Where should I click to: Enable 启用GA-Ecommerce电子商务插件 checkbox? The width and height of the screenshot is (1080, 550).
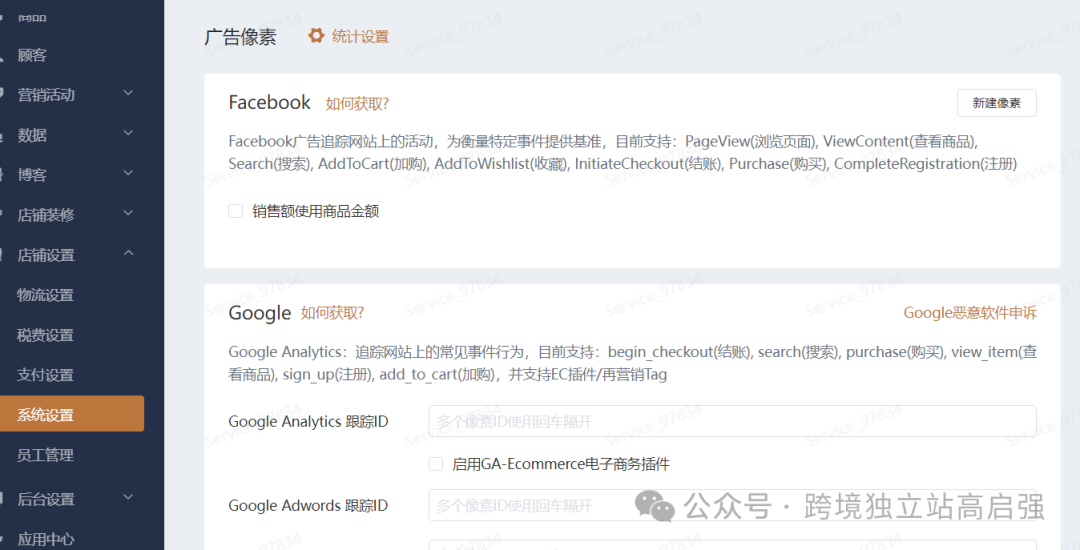pyautogui.click(x=436, y=464)
